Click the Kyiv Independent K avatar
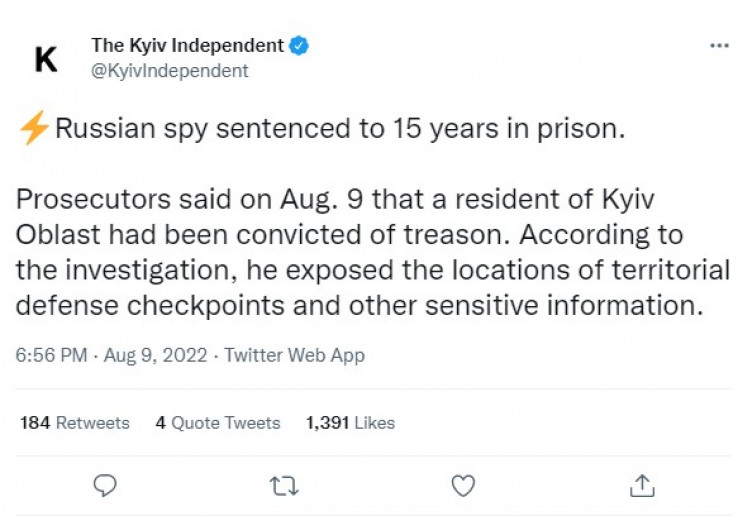738x516 pixels. point(46,59)
